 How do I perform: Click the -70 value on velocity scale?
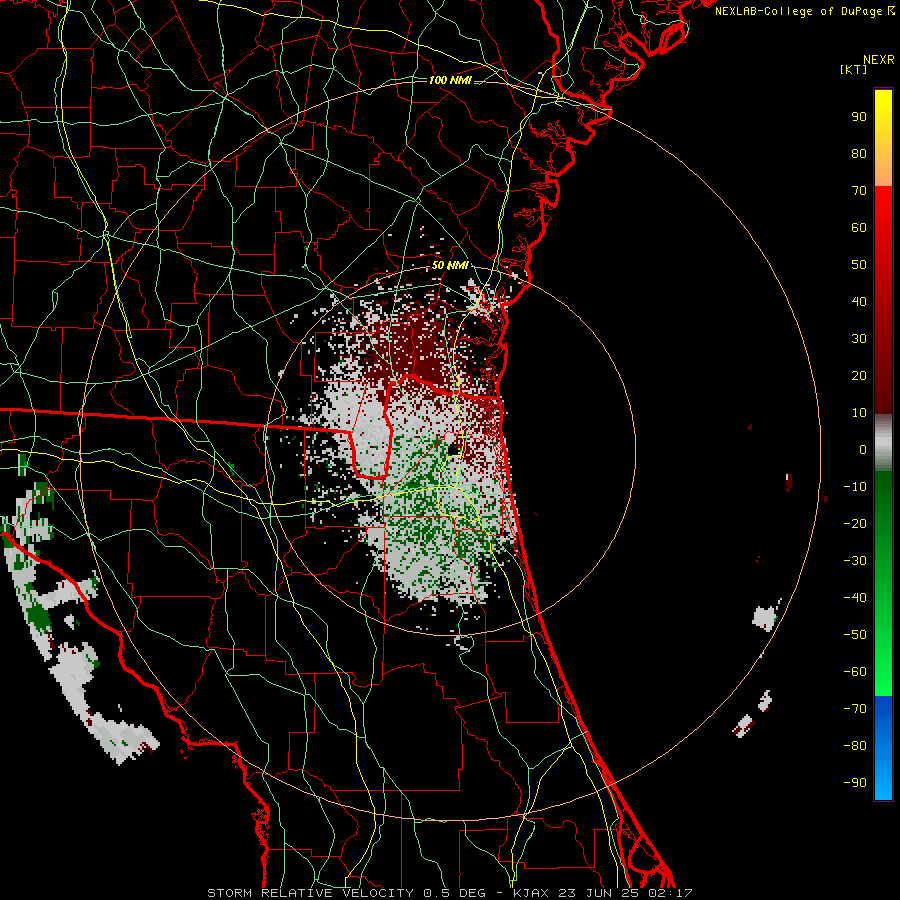[855, 709]
